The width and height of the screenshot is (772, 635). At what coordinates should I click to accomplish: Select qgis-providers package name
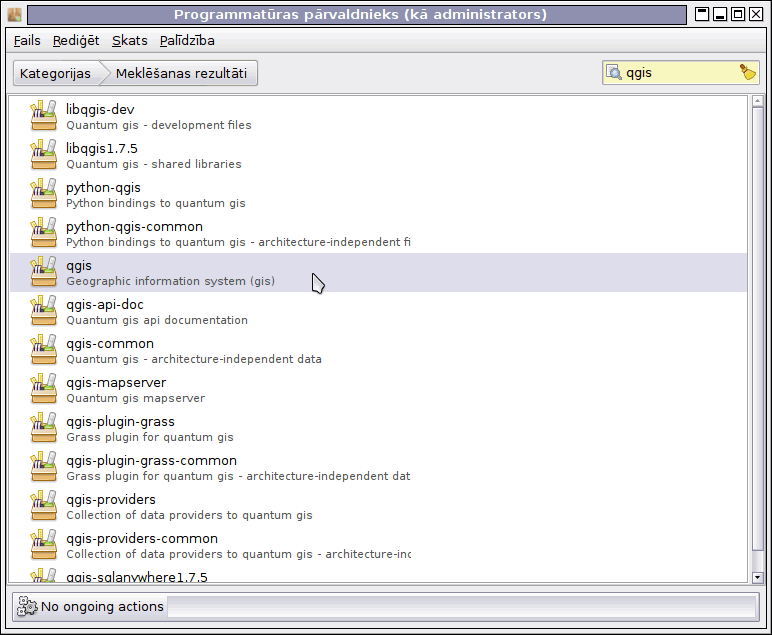111,500
